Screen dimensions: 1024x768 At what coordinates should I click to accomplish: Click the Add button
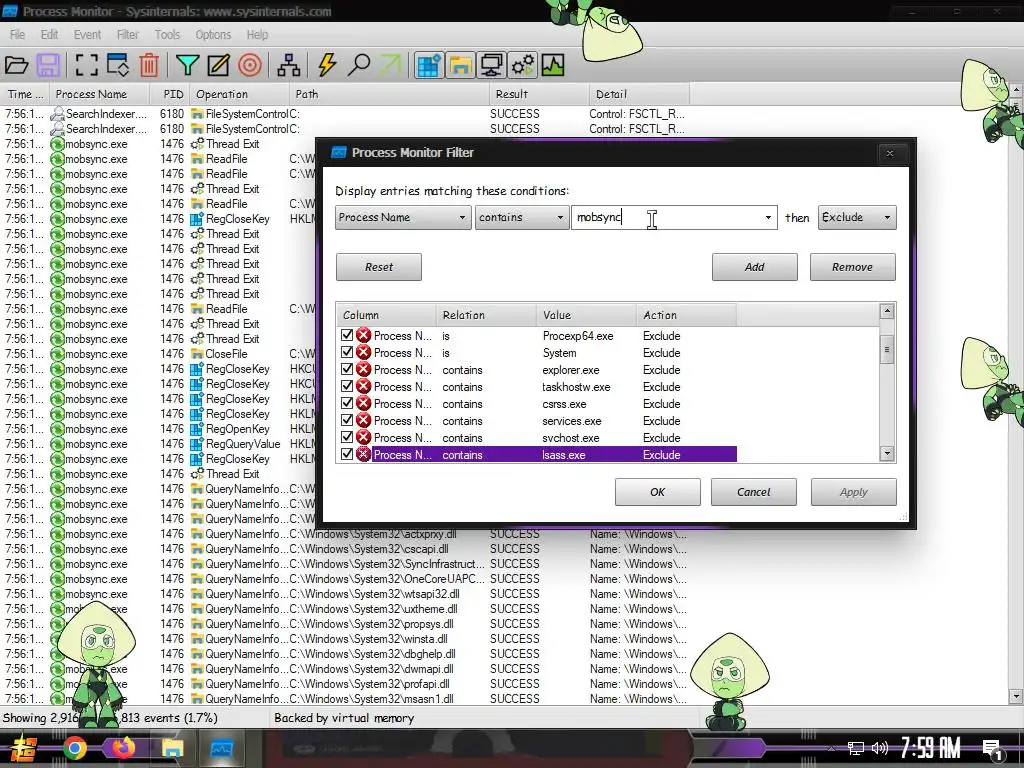click(x=754, y=267)
